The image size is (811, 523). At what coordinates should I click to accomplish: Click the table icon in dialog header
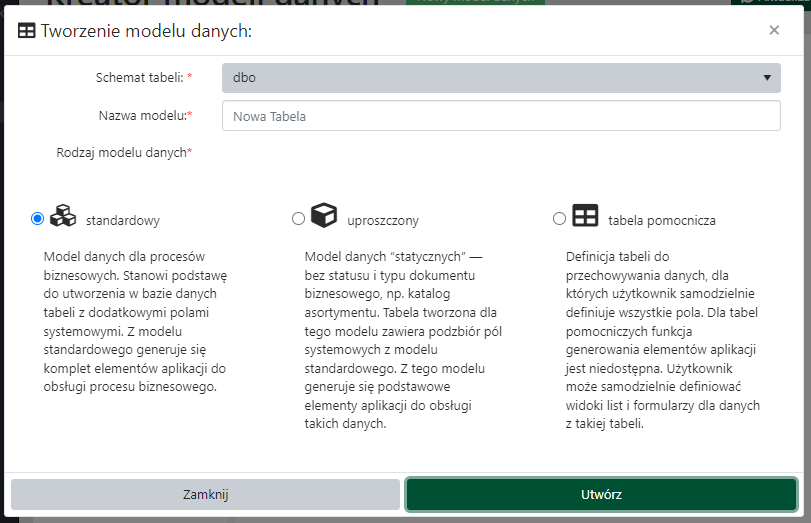(26, 31)
